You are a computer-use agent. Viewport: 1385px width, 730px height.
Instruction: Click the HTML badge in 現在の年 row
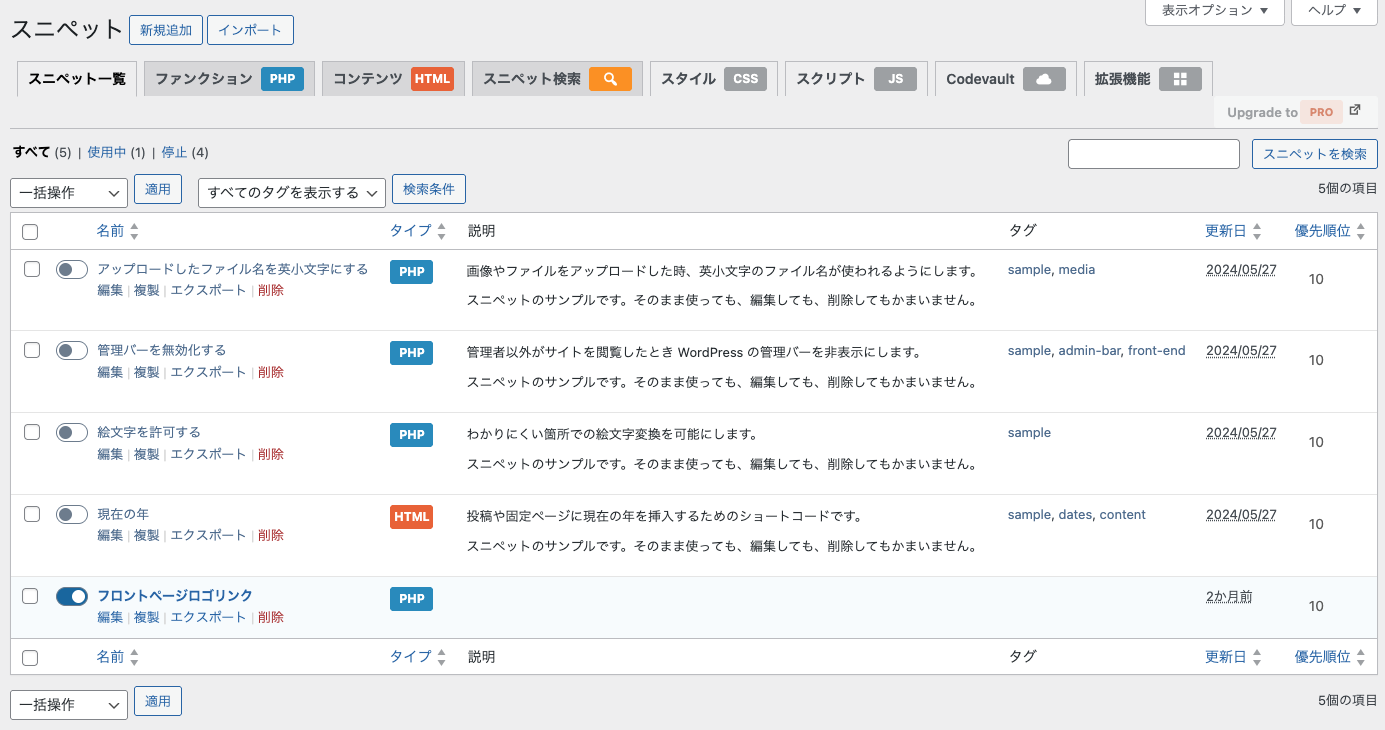point(411,517)
